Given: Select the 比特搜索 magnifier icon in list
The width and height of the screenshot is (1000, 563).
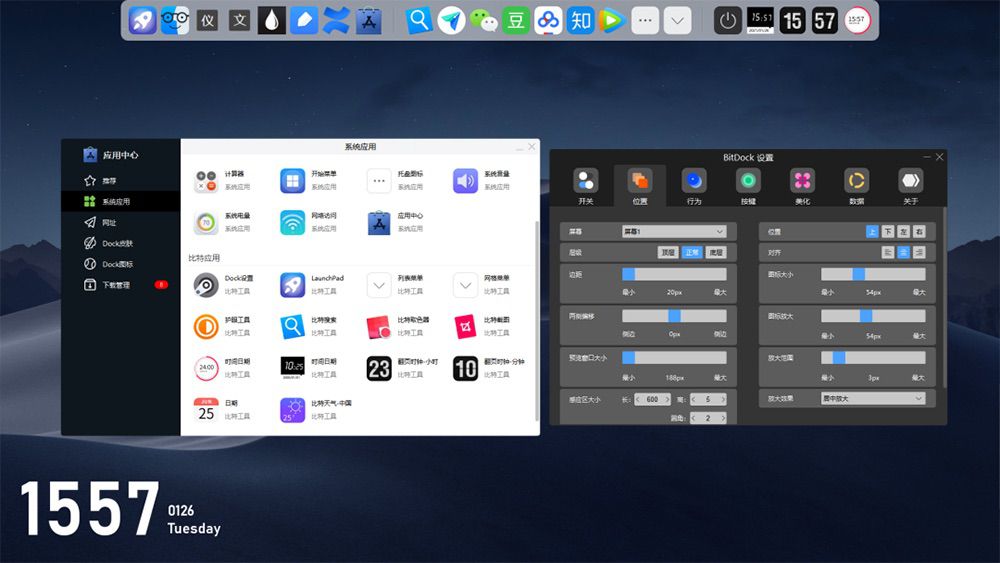Looking at the screenshot, I should click(293, 326).
